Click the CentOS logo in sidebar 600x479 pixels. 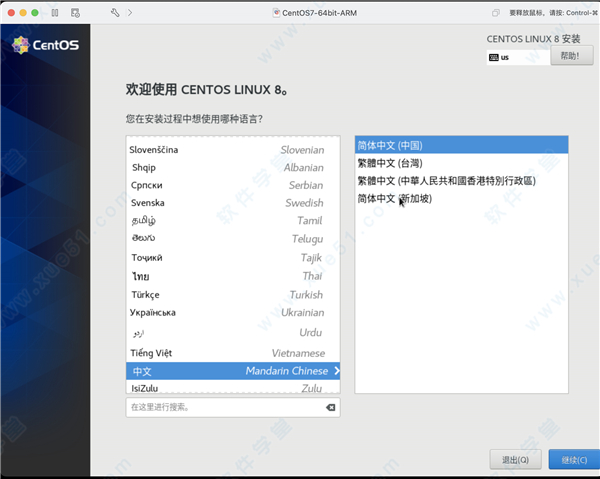click(46, 45)
